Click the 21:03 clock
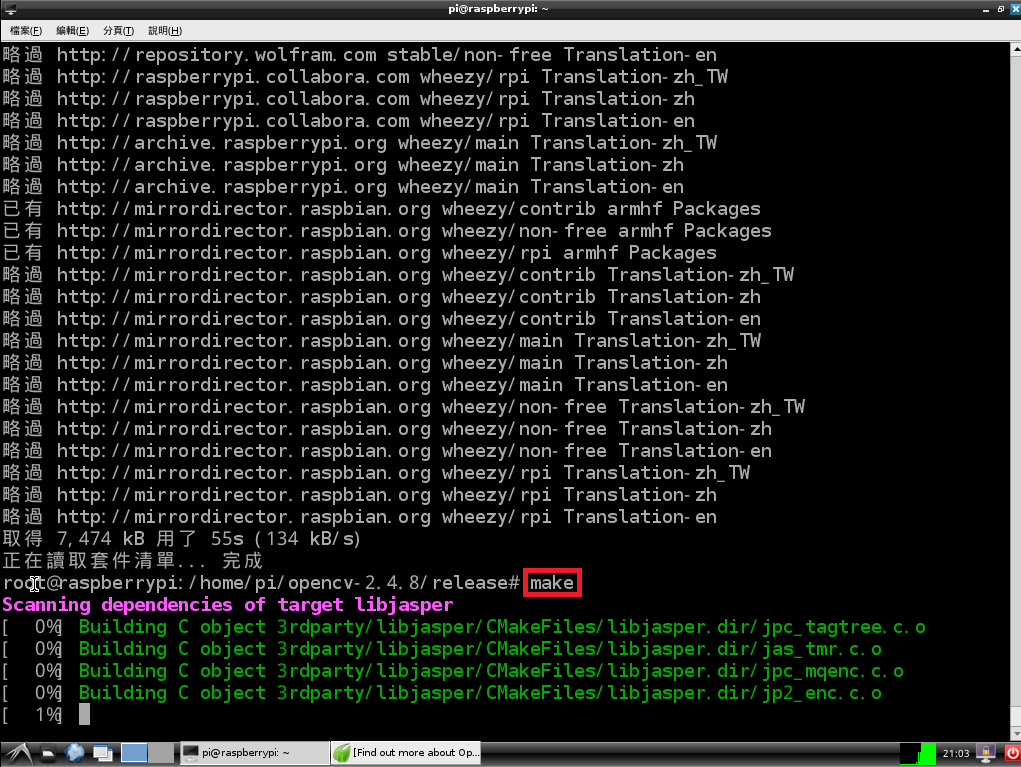Screen dimensions: 1021x767 [x=955, y=753]
